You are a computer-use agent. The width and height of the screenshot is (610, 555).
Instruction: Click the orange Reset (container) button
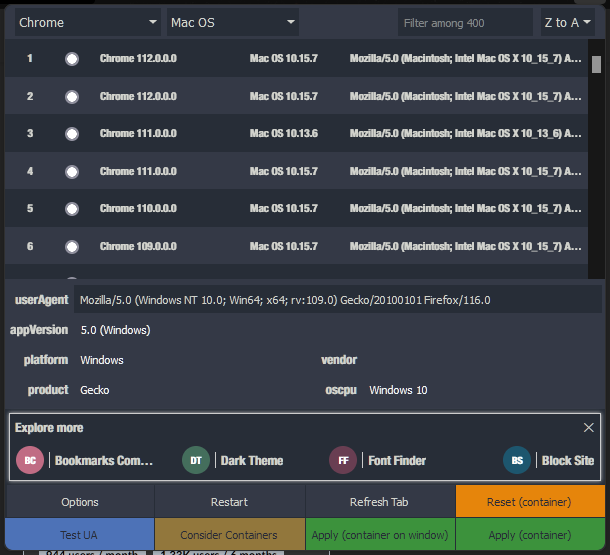(530, 502)
